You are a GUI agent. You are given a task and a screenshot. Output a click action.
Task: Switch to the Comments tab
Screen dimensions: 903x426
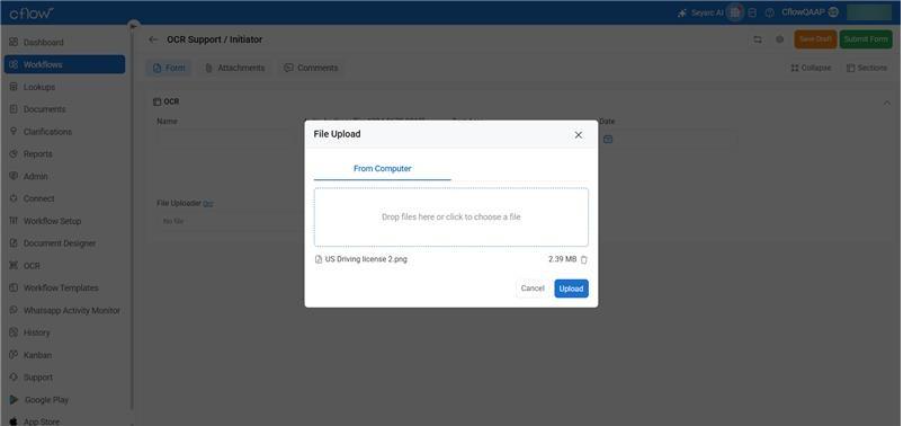pyautogui.click(x=311, y=68)
